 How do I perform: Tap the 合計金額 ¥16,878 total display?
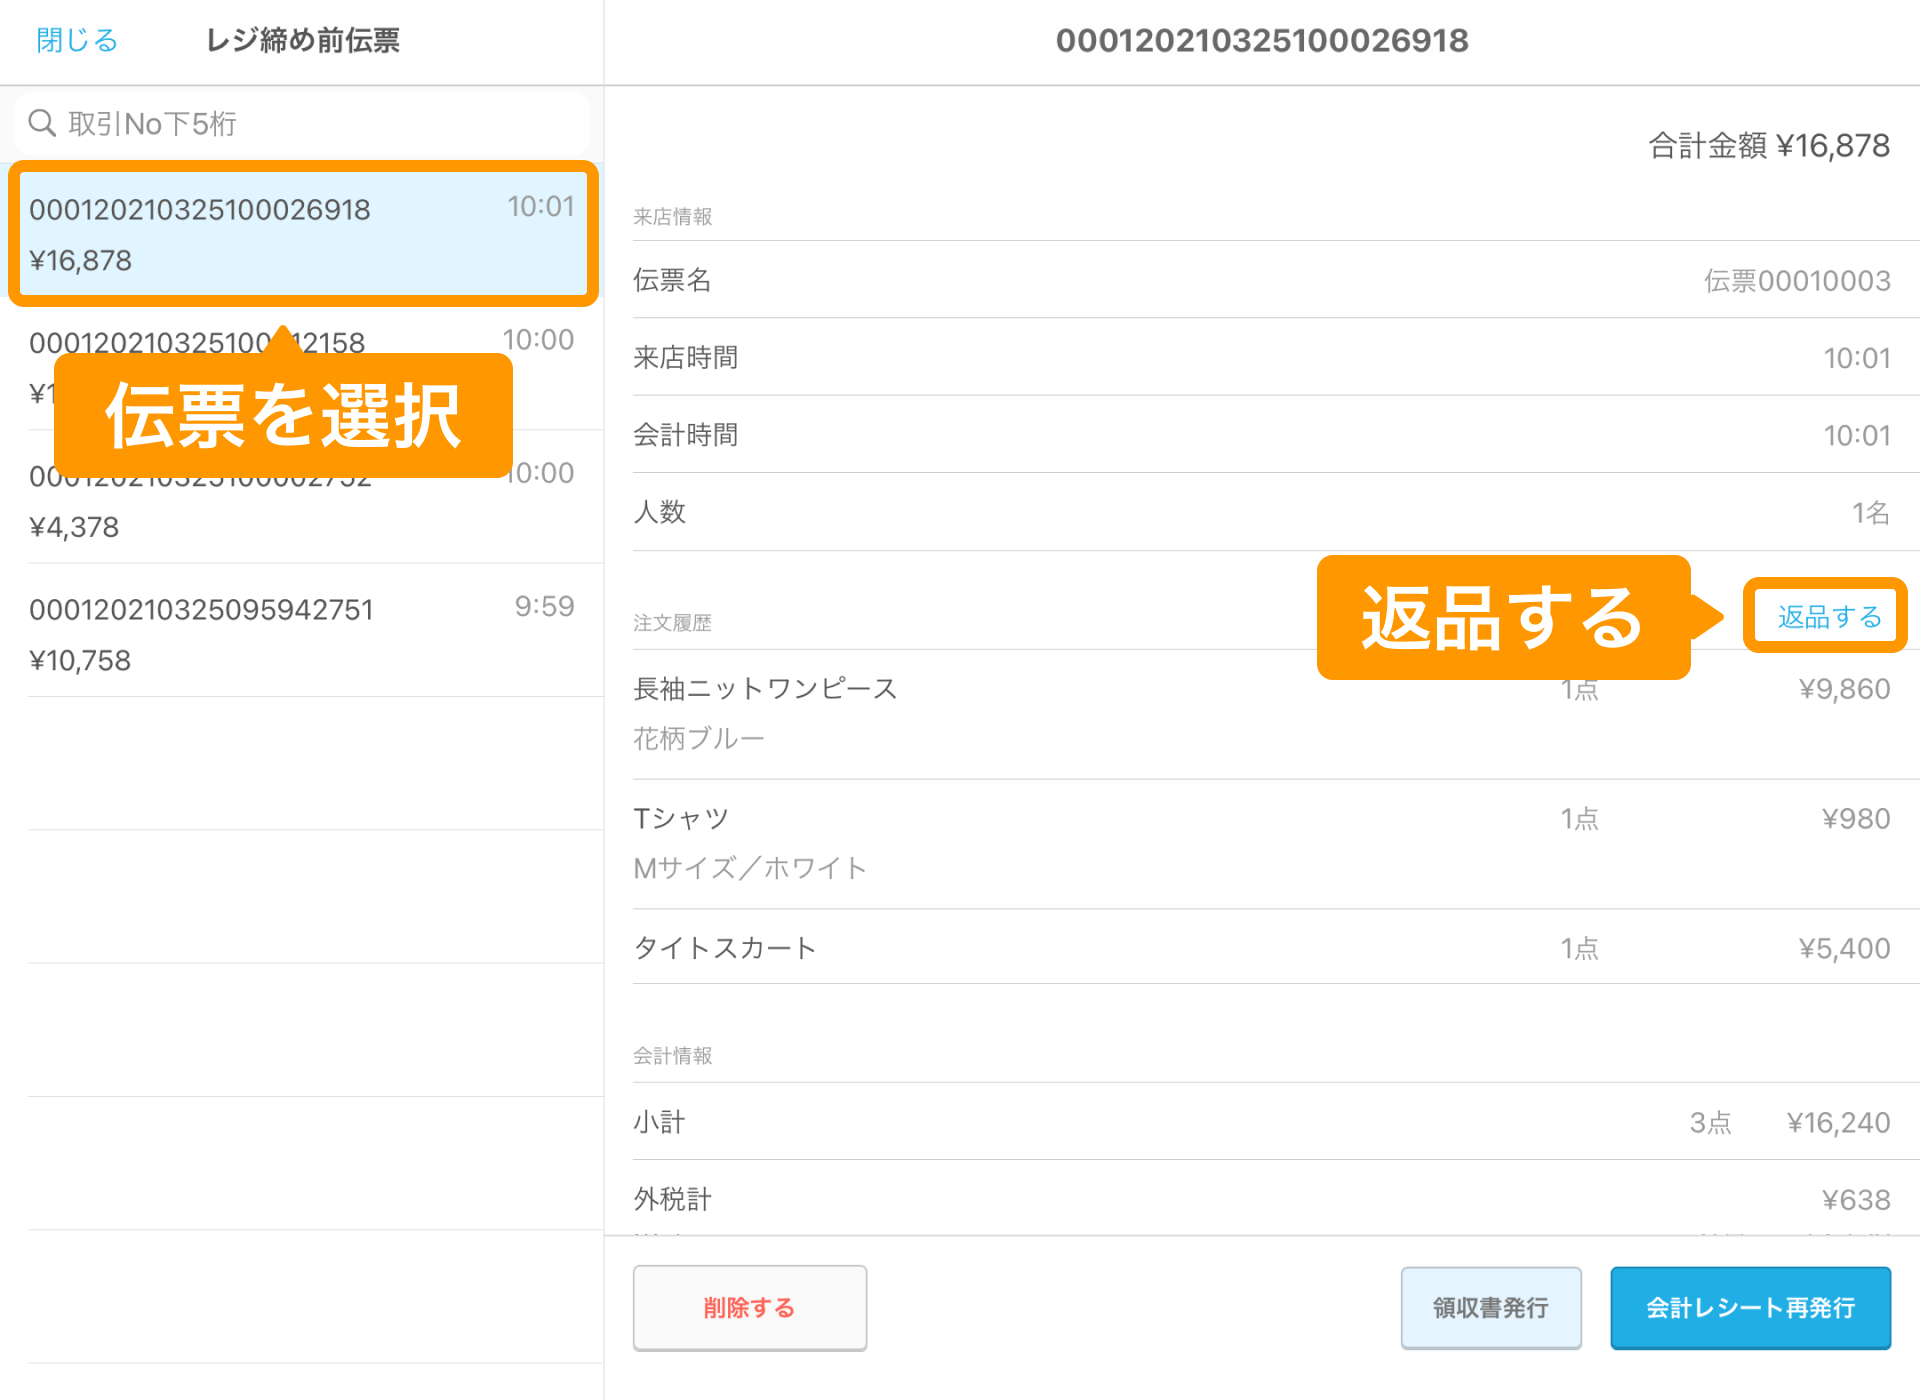[1767, 145]
